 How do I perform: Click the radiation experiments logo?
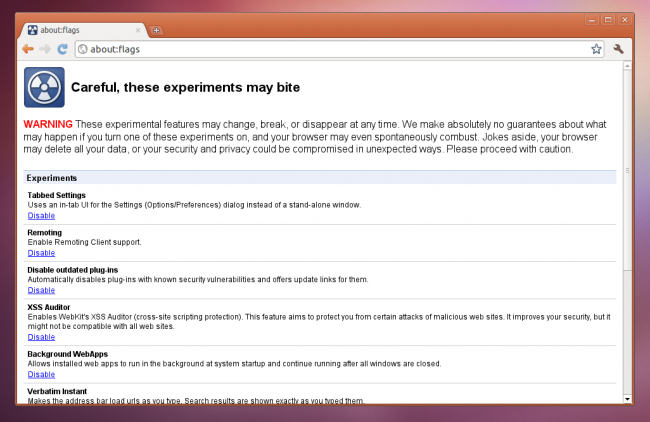click(x=44, y=87)
